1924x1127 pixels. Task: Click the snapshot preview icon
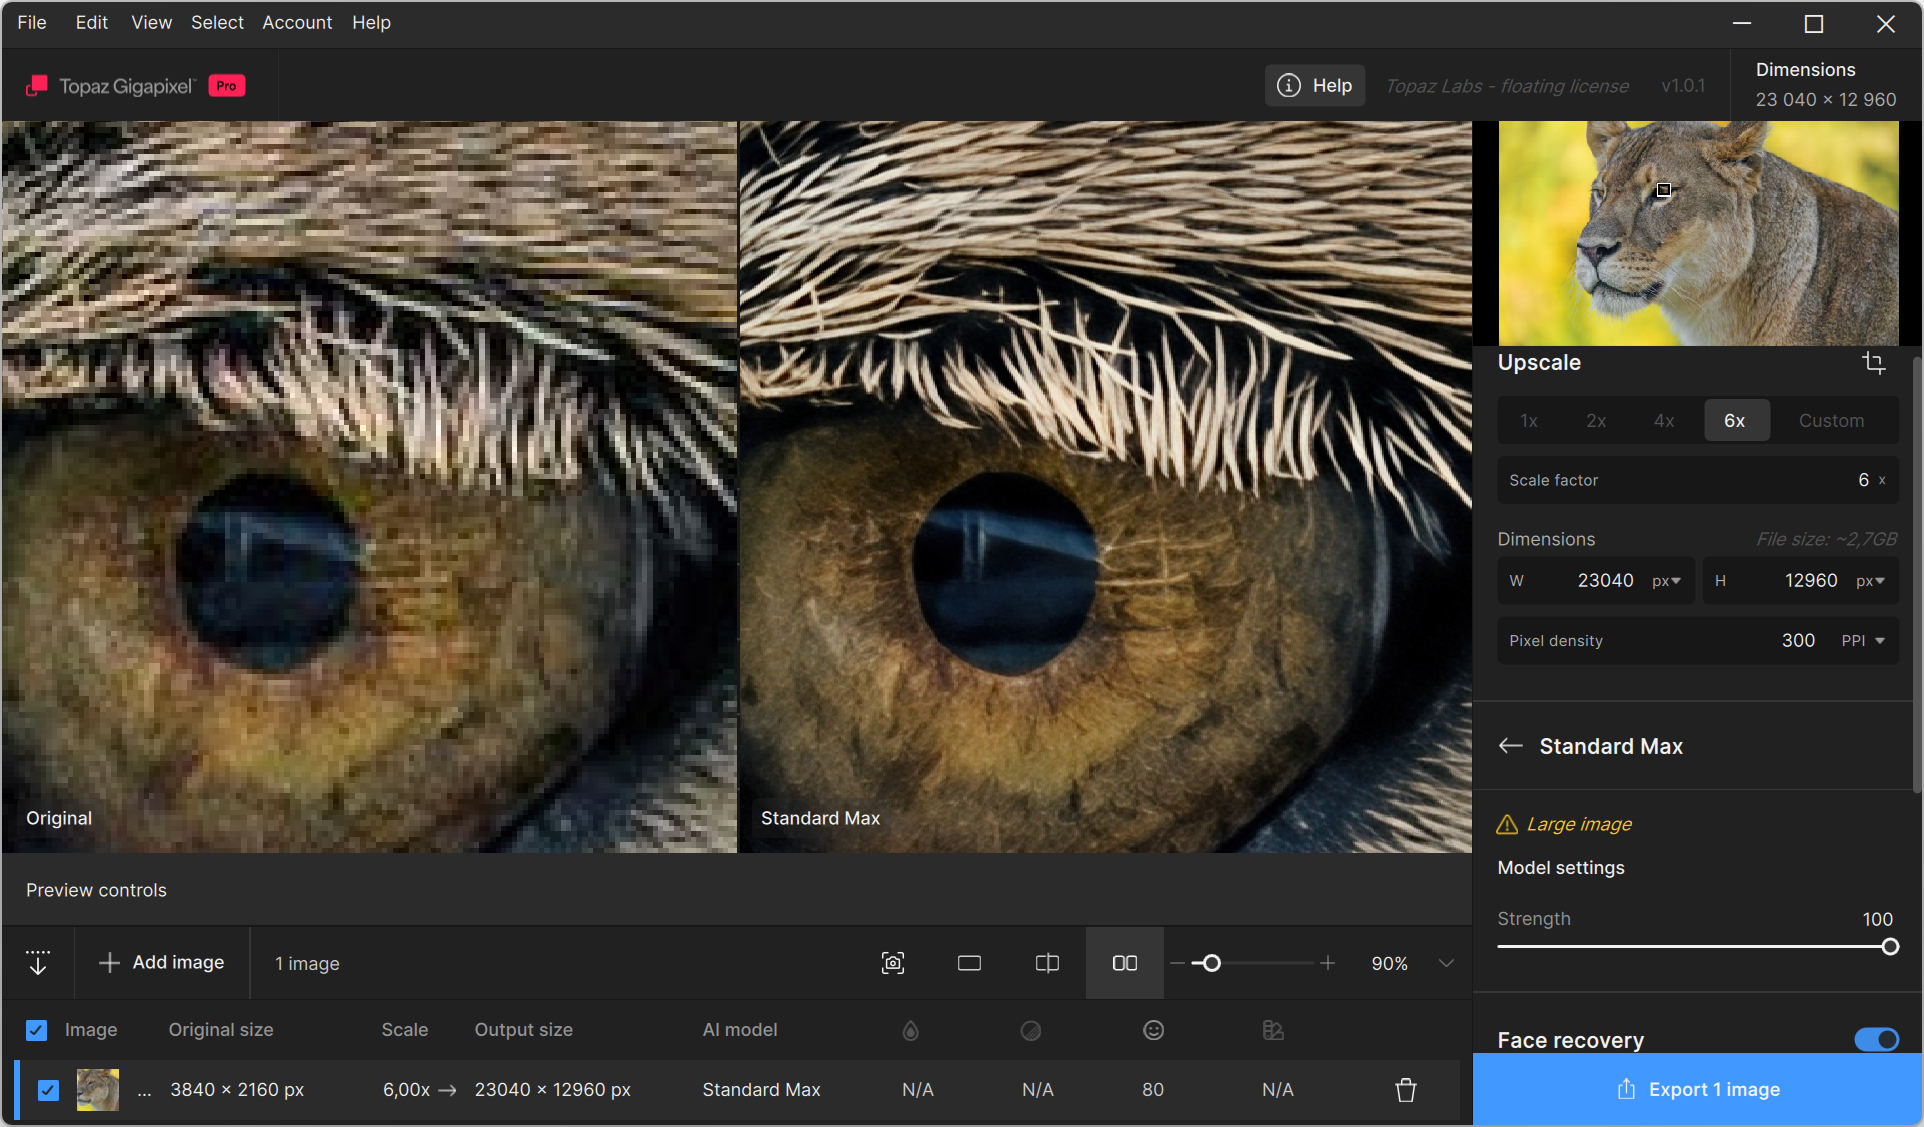point(892,963)
